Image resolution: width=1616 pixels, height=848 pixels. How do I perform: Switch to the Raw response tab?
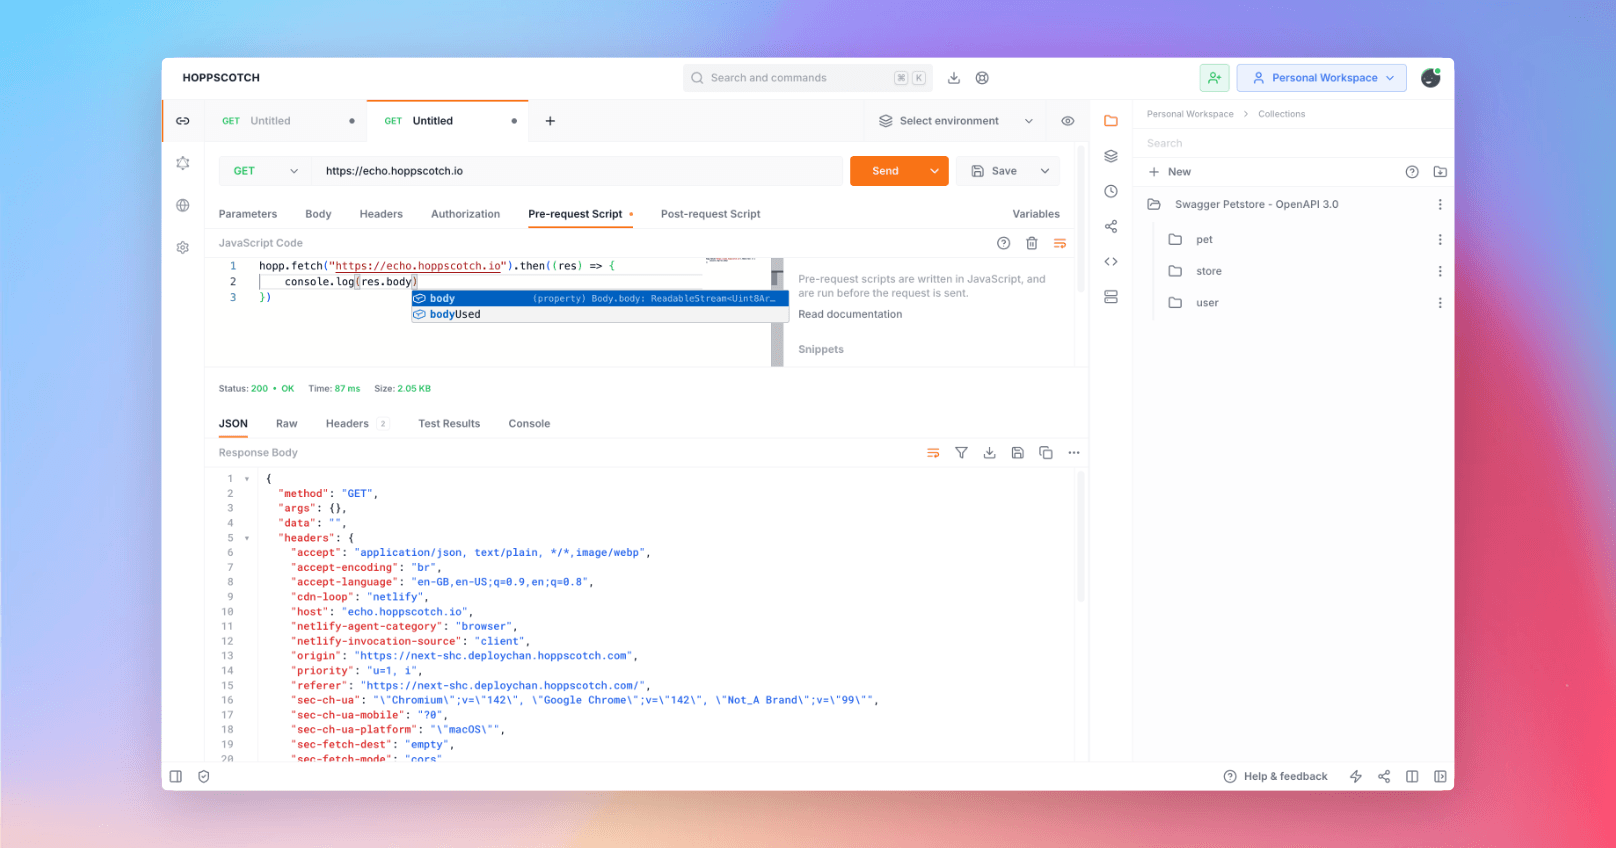pyautogui.click(x=287, y=424)
